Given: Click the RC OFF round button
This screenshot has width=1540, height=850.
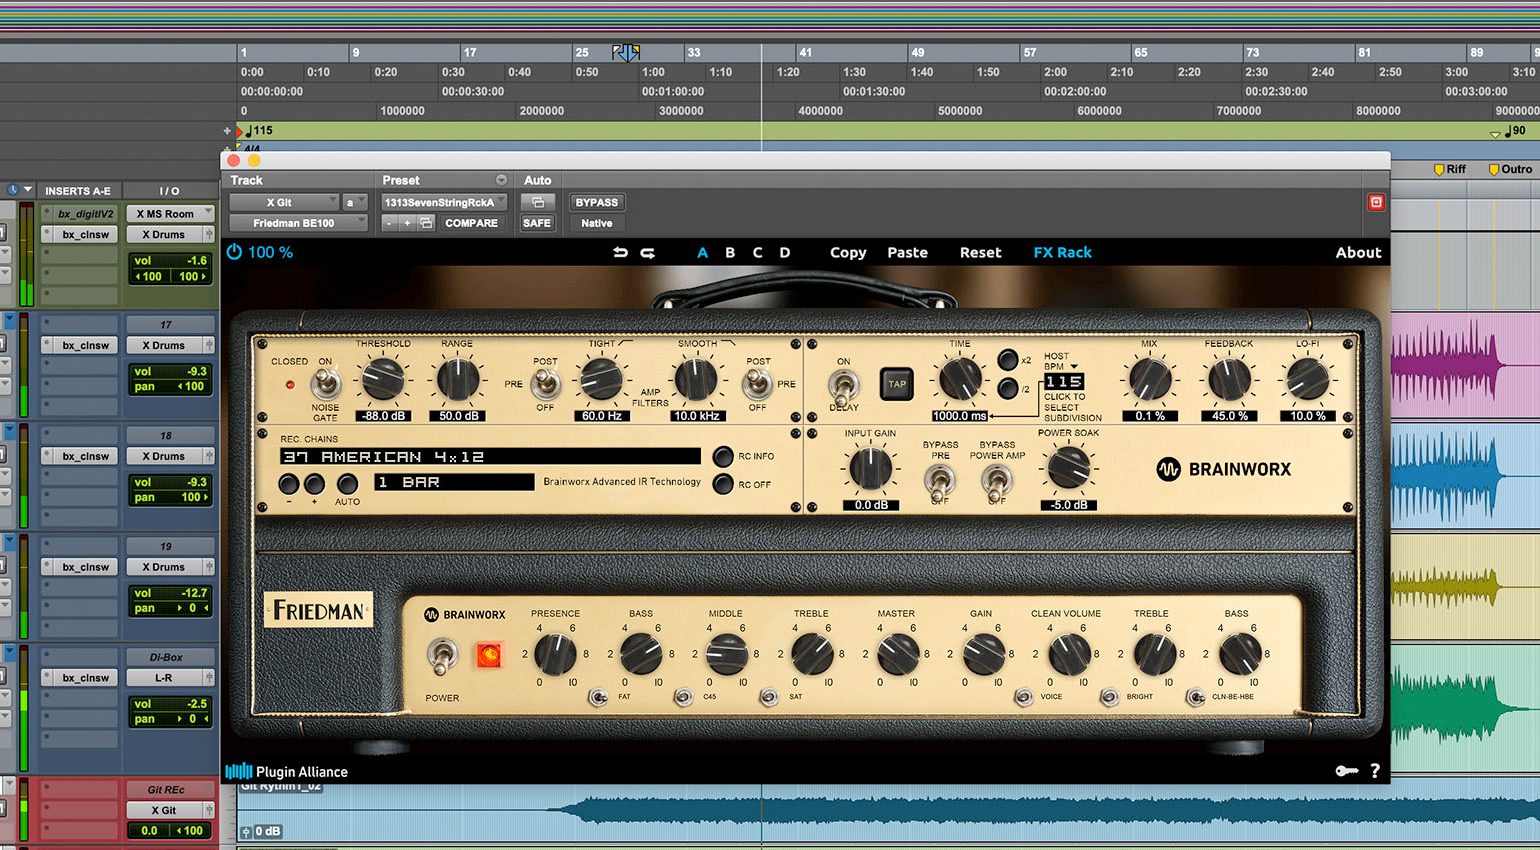Looking at the screenshot, I should tap(723, 484).
